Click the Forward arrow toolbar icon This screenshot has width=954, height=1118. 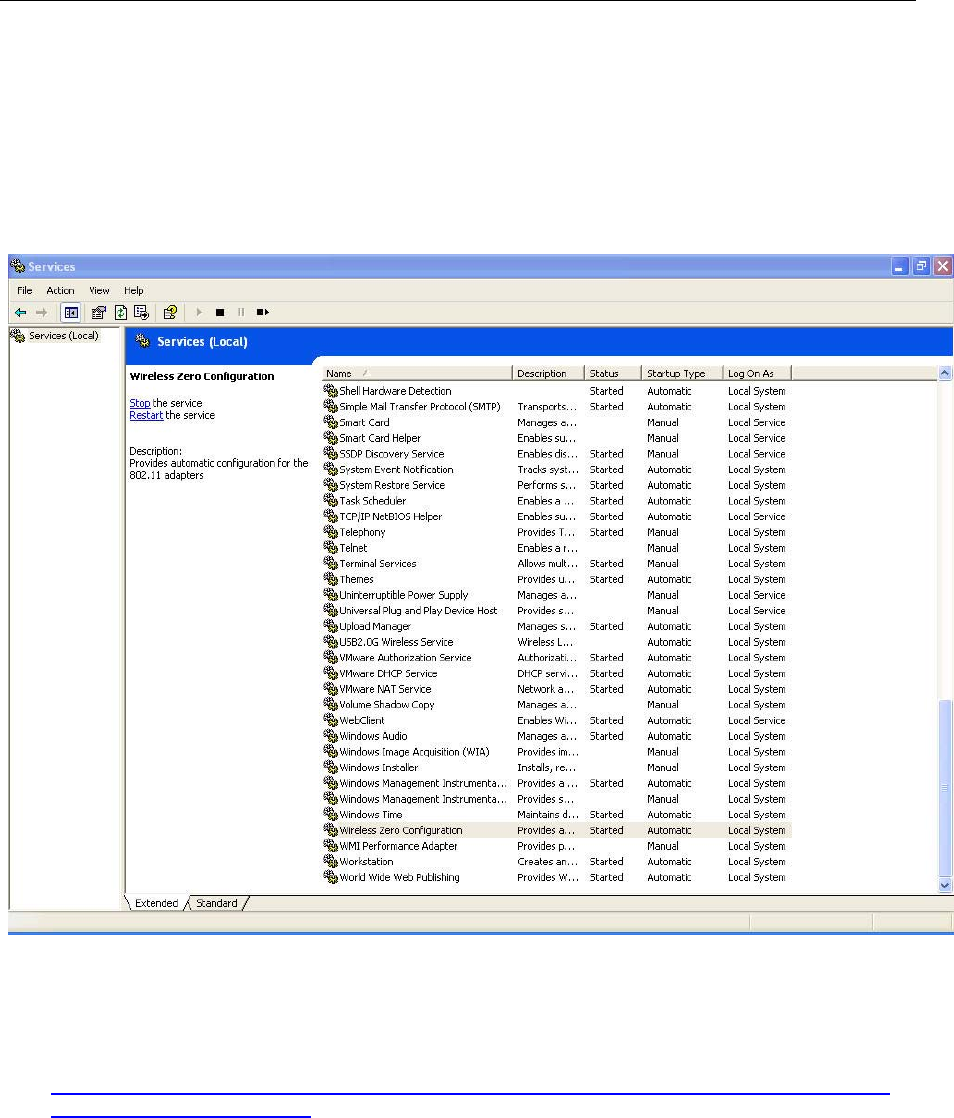[x=41, y=312]
